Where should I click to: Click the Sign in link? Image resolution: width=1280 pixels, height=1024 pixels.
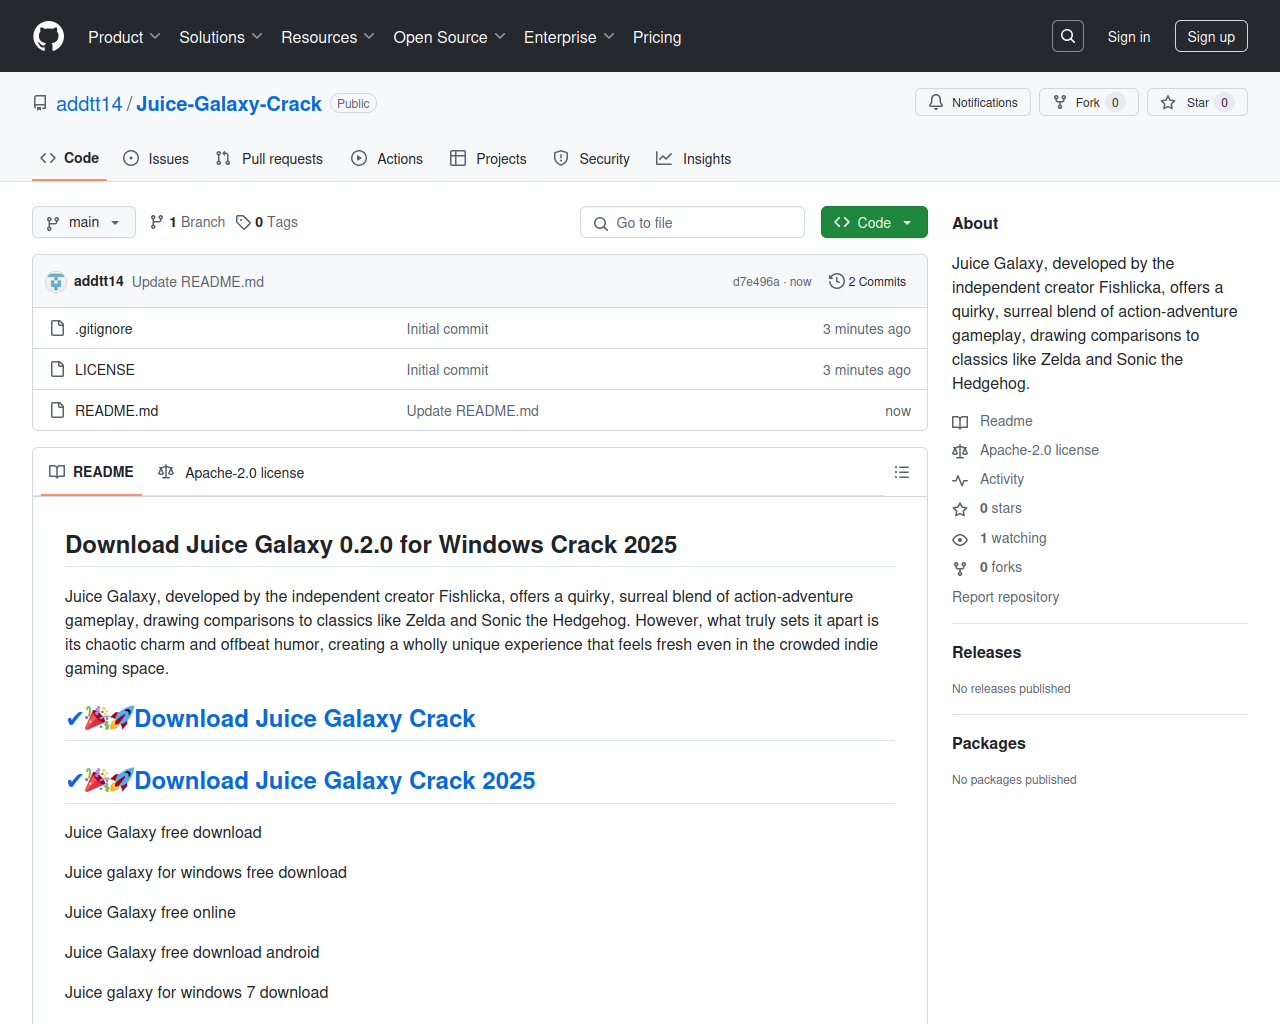1129,37
